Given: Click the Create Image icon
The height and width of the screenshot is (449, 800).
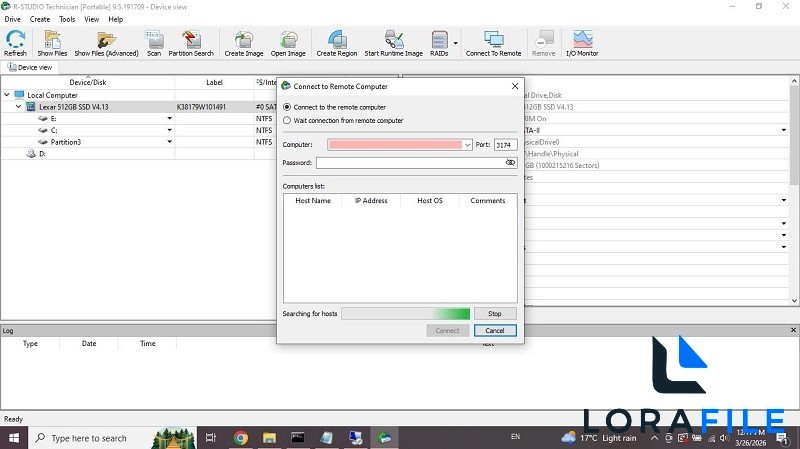Looking at the screenshot, I should pos(244,43).
